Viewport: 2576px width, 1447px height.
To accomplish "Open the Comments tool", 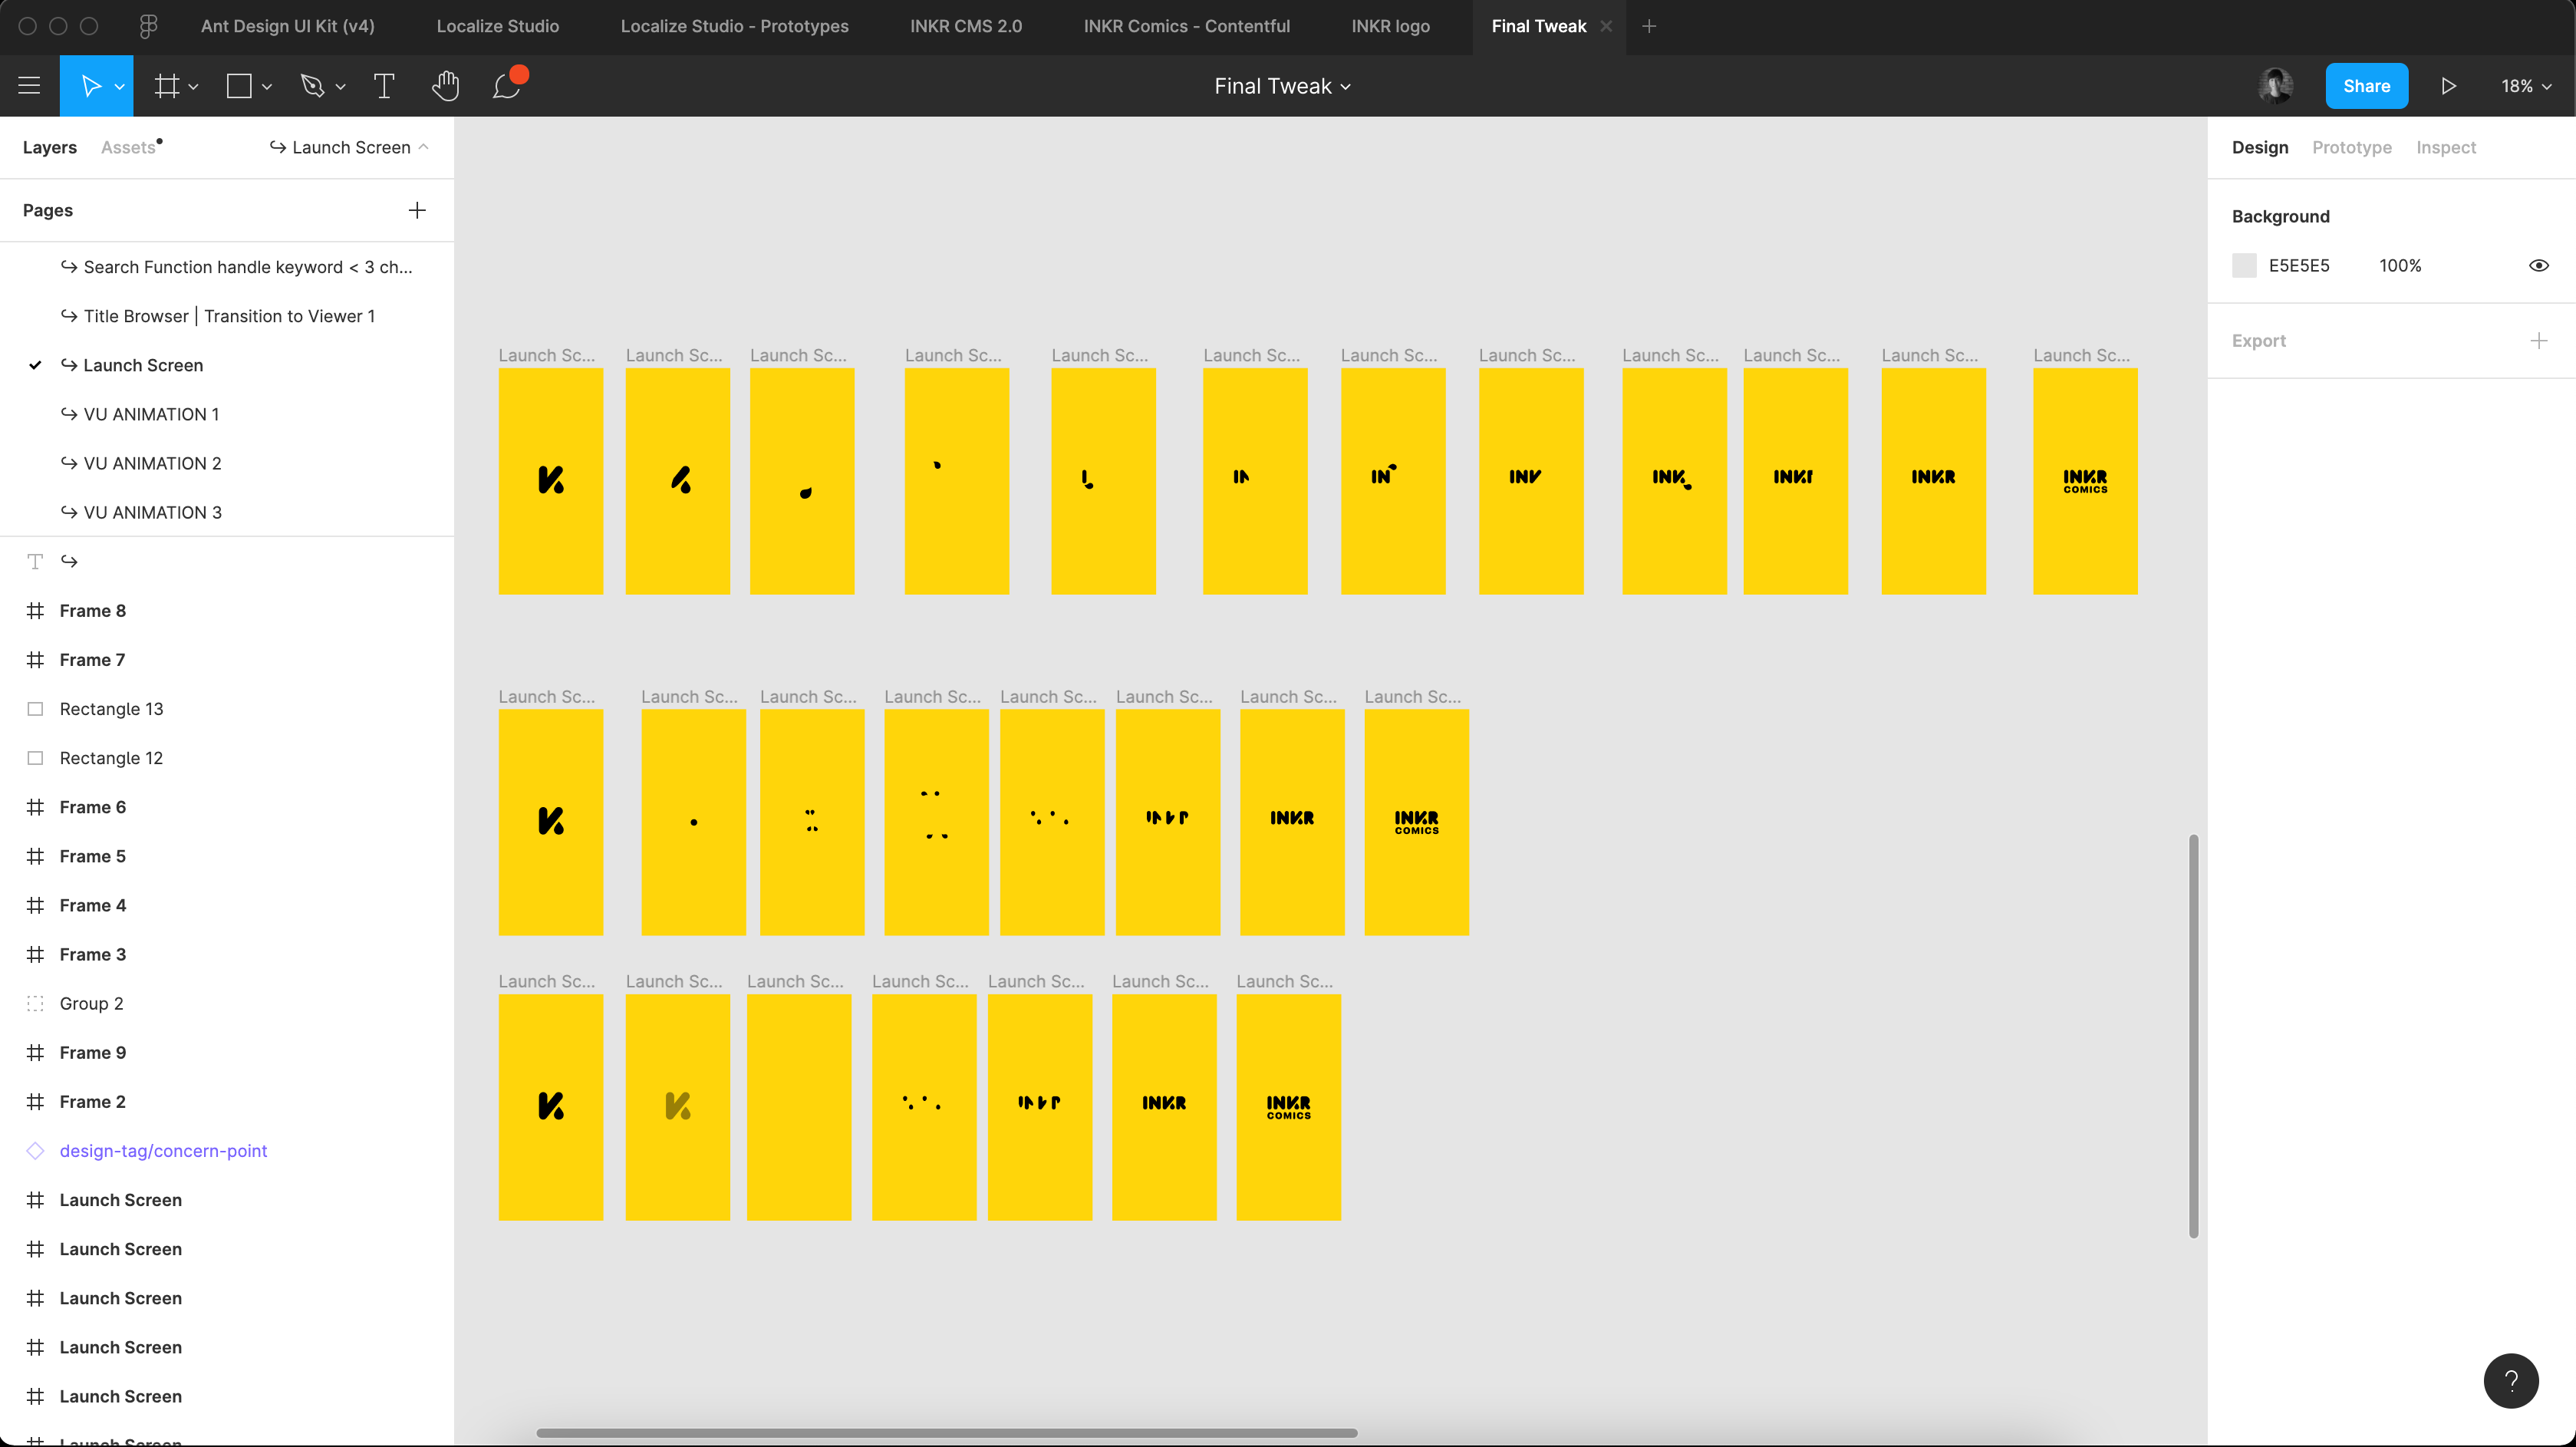I will 507,86.
